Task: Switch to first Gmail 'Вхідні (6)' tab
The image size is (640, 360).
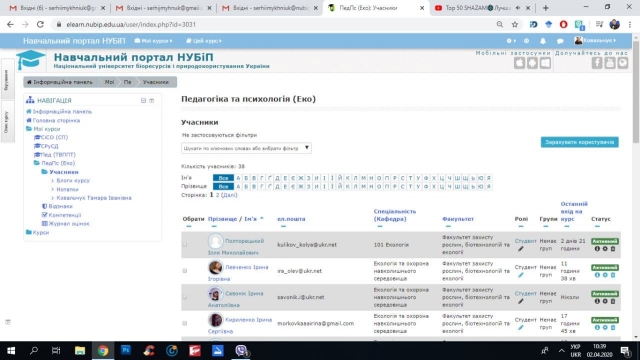Action: (57, 8)
